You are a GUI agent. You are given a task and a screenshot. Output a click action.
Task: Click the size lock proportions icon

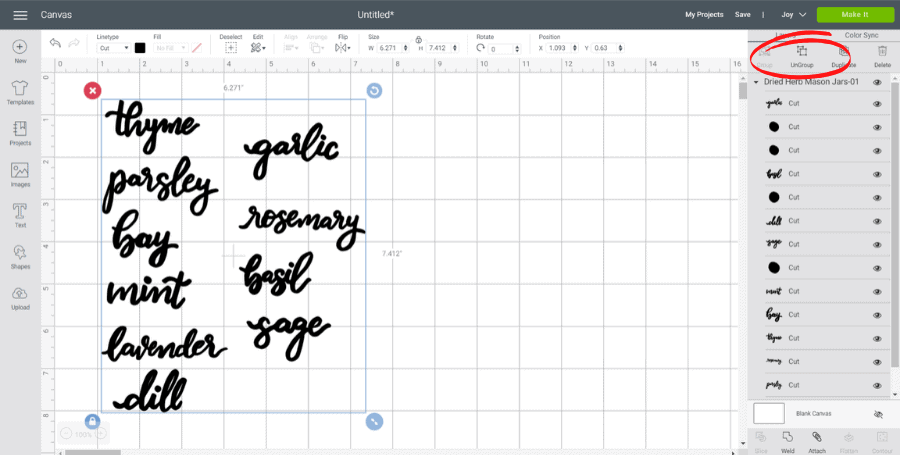point(418,40)
